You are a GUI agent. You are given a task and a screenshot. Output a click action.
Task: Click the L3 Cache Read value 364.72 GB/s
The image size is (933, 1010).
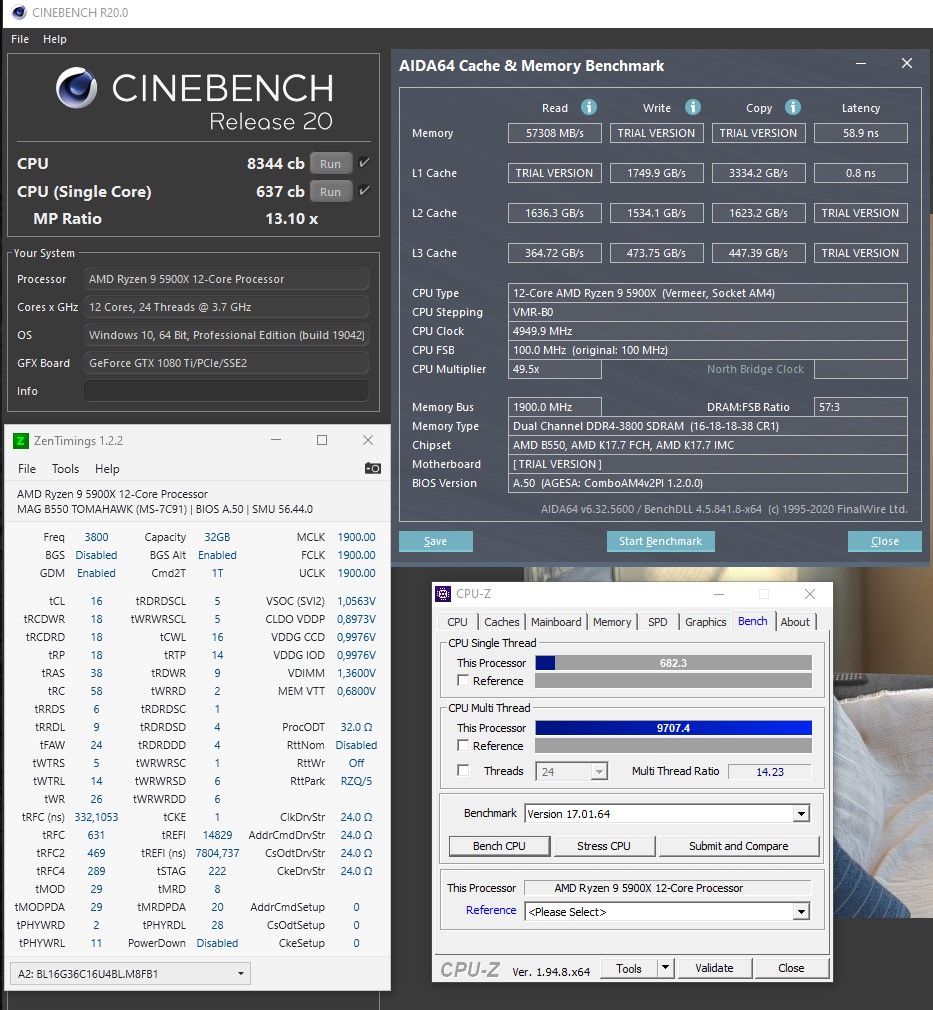click(x=555, y=253)
